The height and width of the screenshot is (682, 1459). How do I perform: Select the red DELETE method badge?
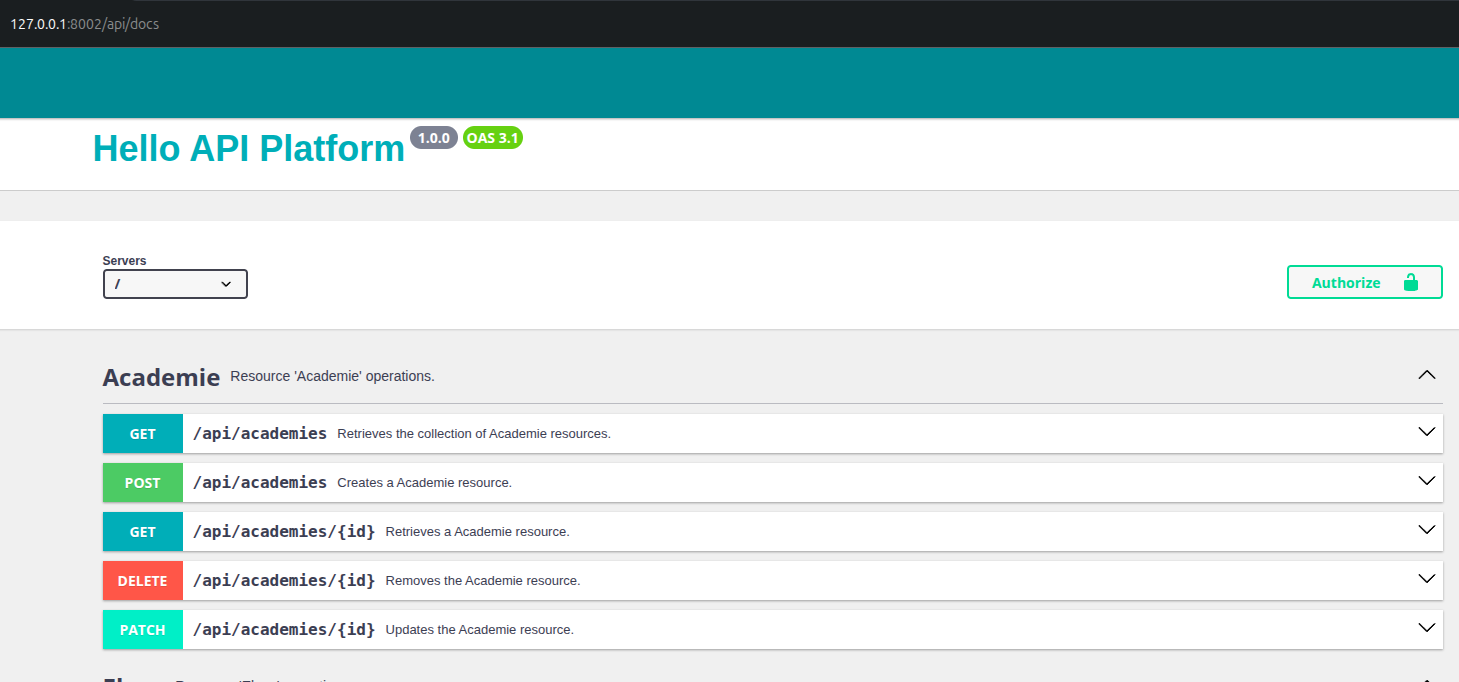click(x=143, y=581)
